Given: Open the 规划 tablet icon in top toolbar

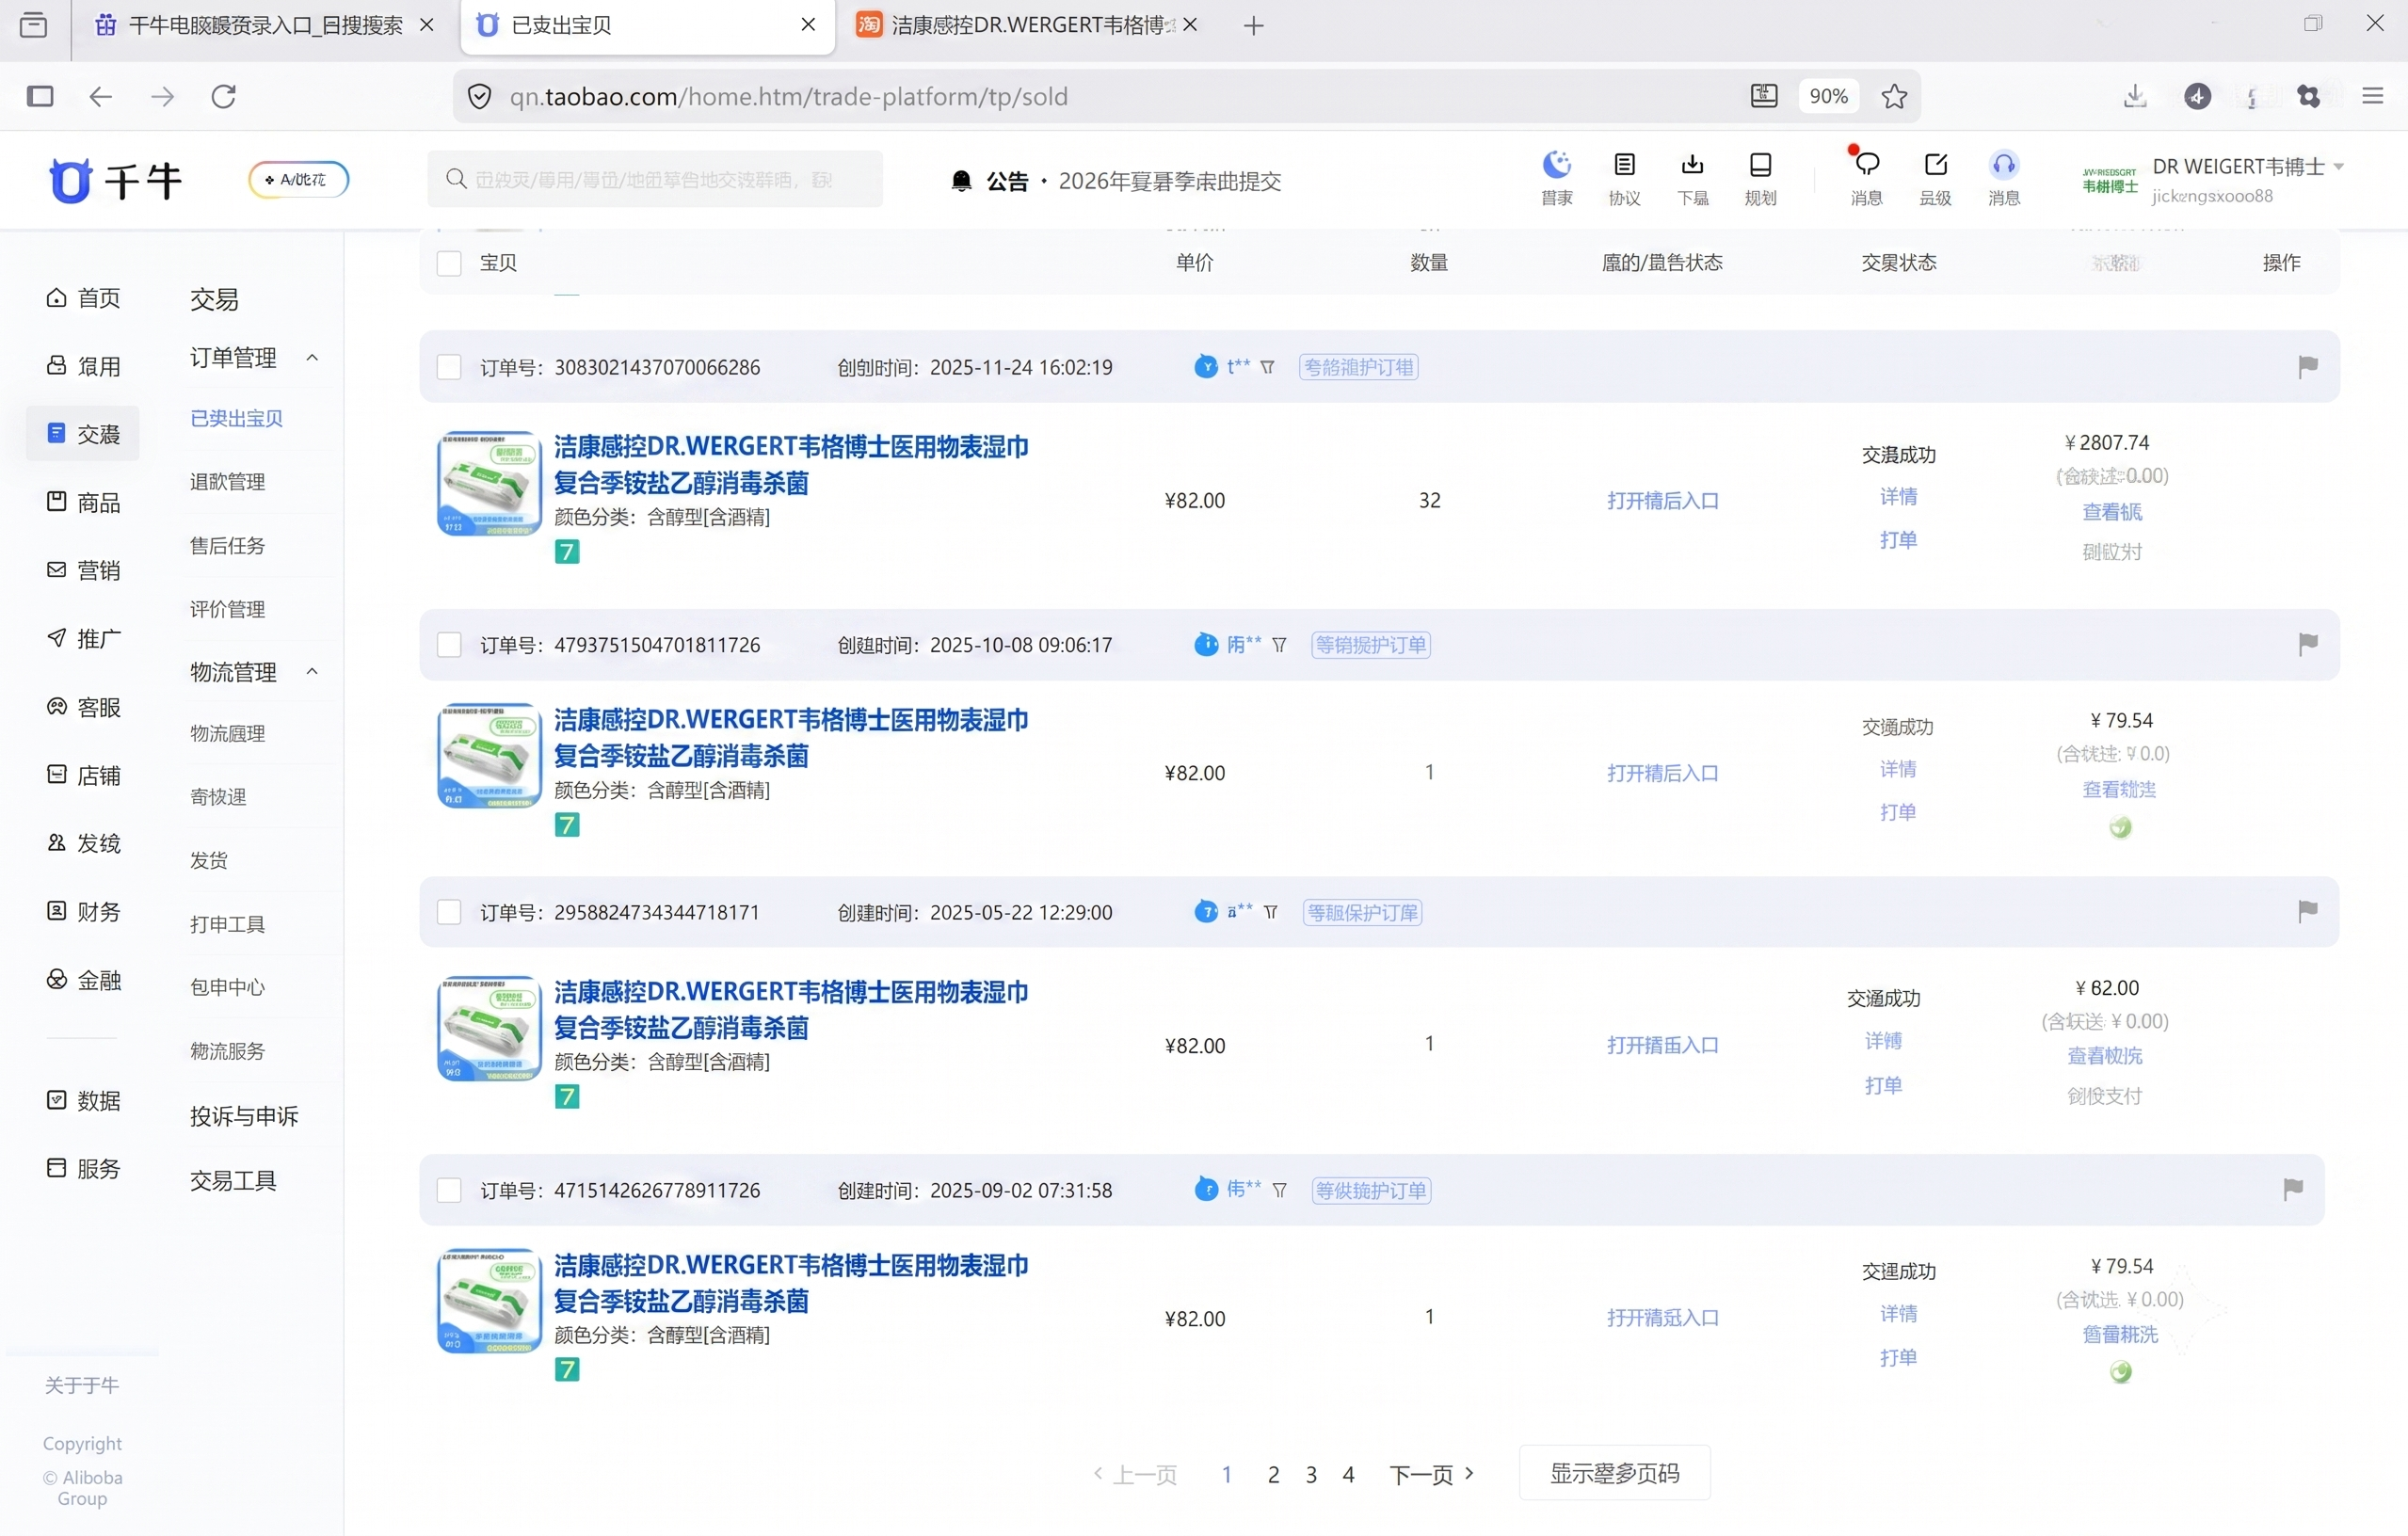Looking at the screenshot, I should click(x=1760, y=165).
